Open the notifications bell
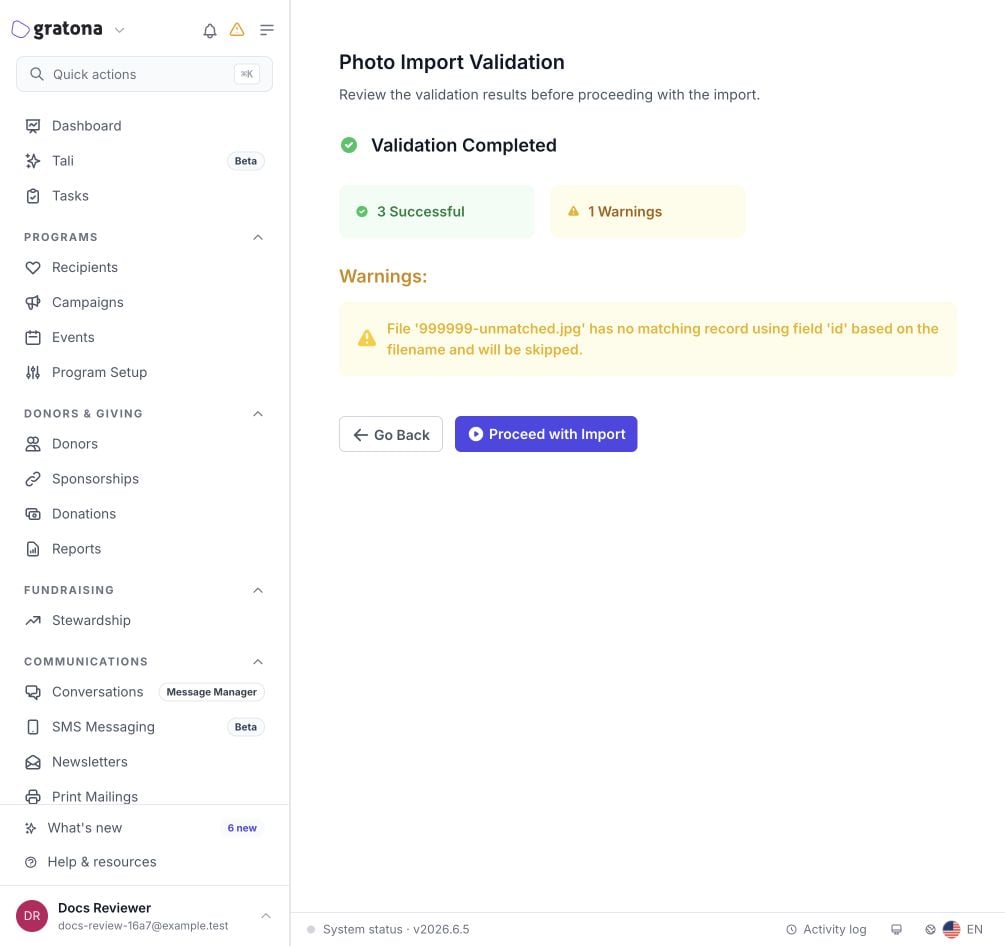 tap(210, 30)
